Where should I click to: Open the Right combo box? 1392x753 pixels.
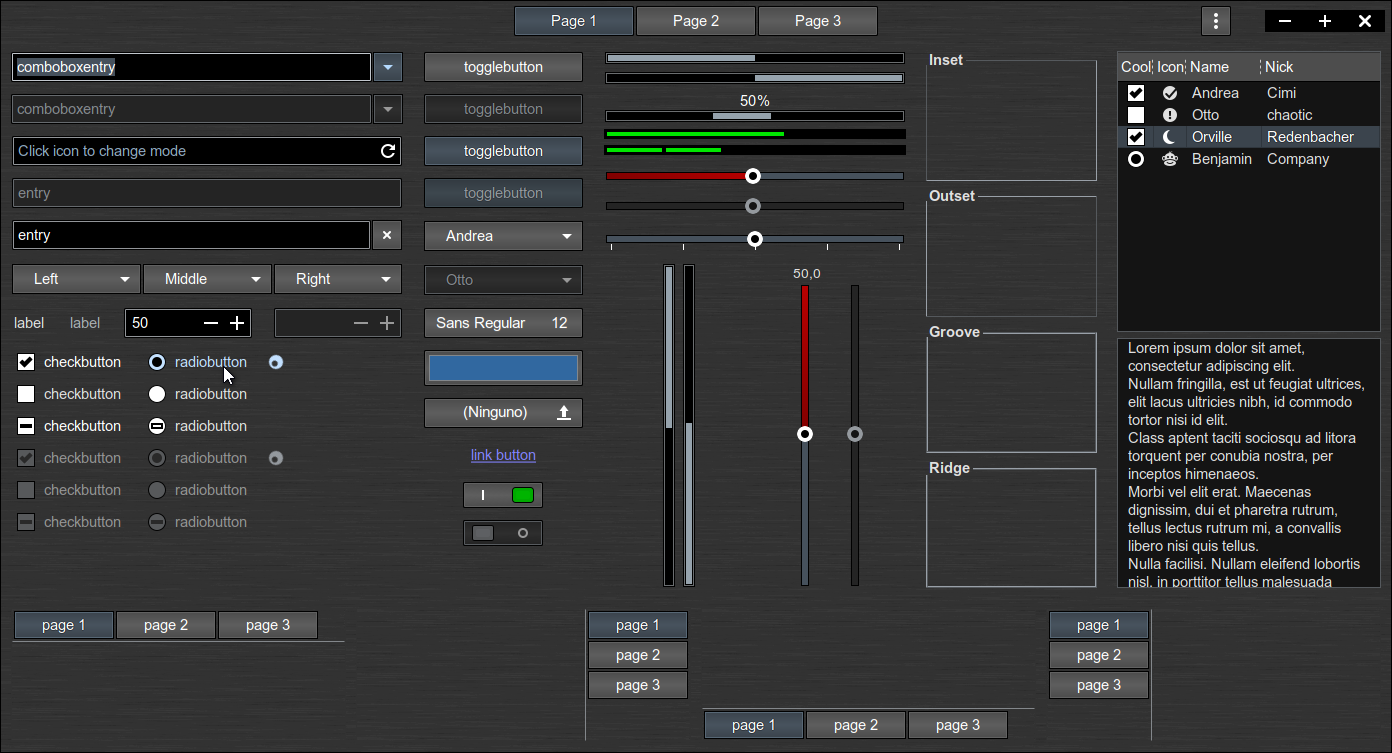(x=338, y=279)
